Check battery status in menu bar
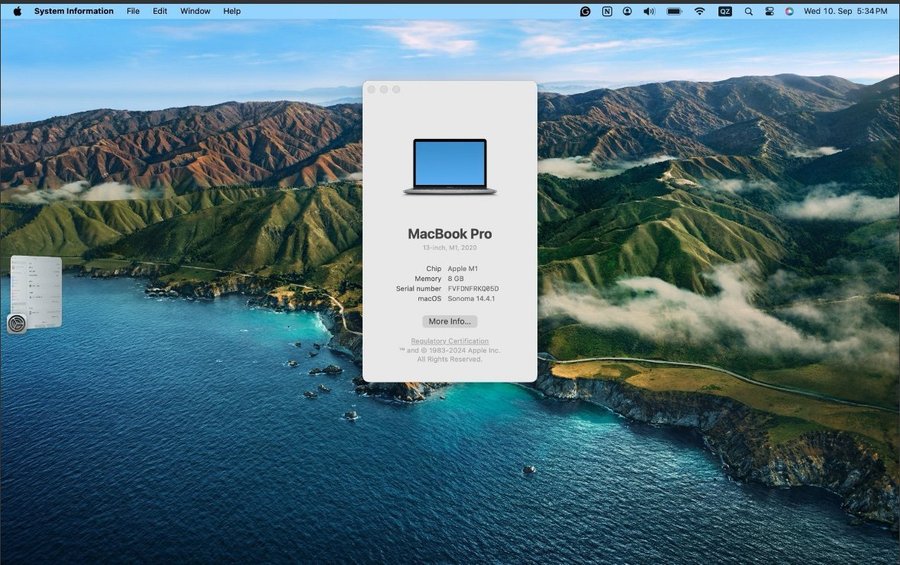This screenshot has height=565, width=900. (674, 11)
